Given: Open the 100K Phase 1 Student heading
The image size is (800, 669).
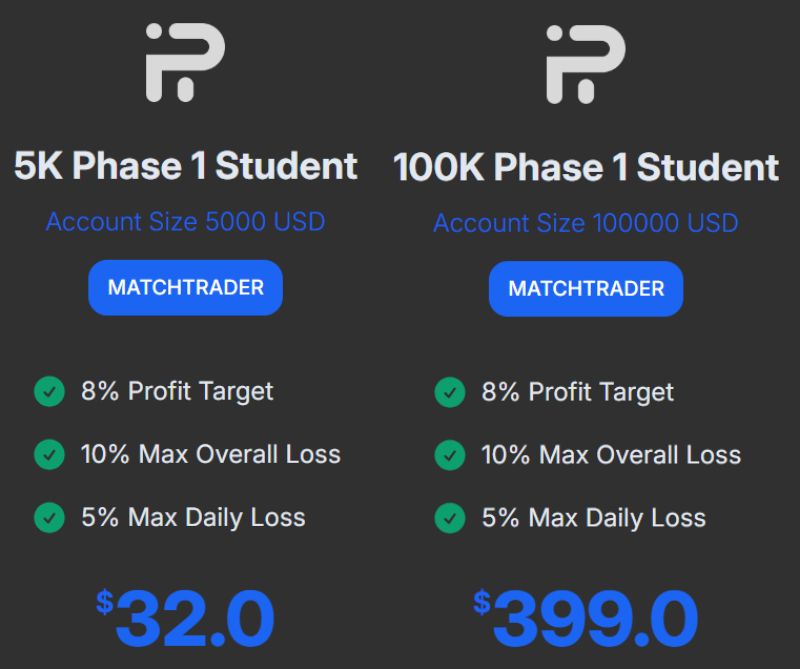Looking at the screenshot, I should (586, 167).
